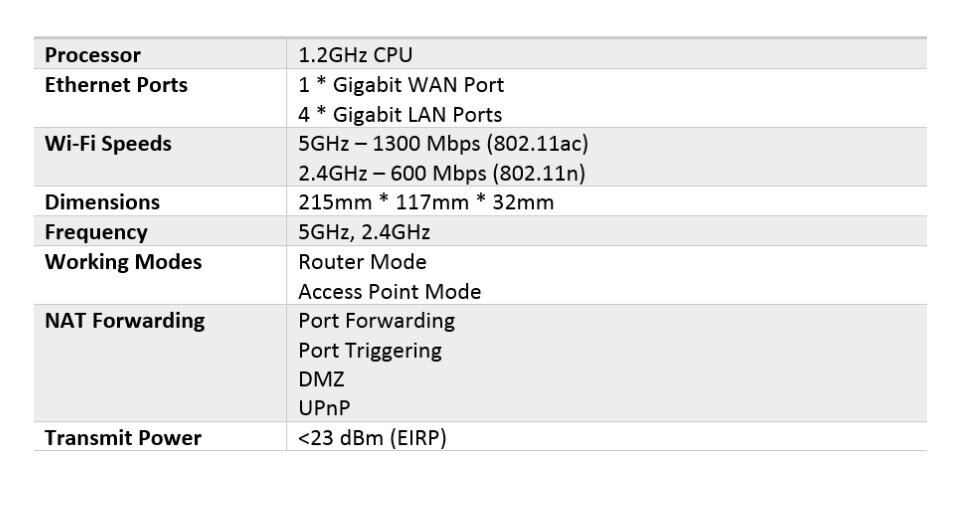This screenshot has height=520, width=960.
Task: Click the Access Point Mode text
Action: click(x=389, y=292)
